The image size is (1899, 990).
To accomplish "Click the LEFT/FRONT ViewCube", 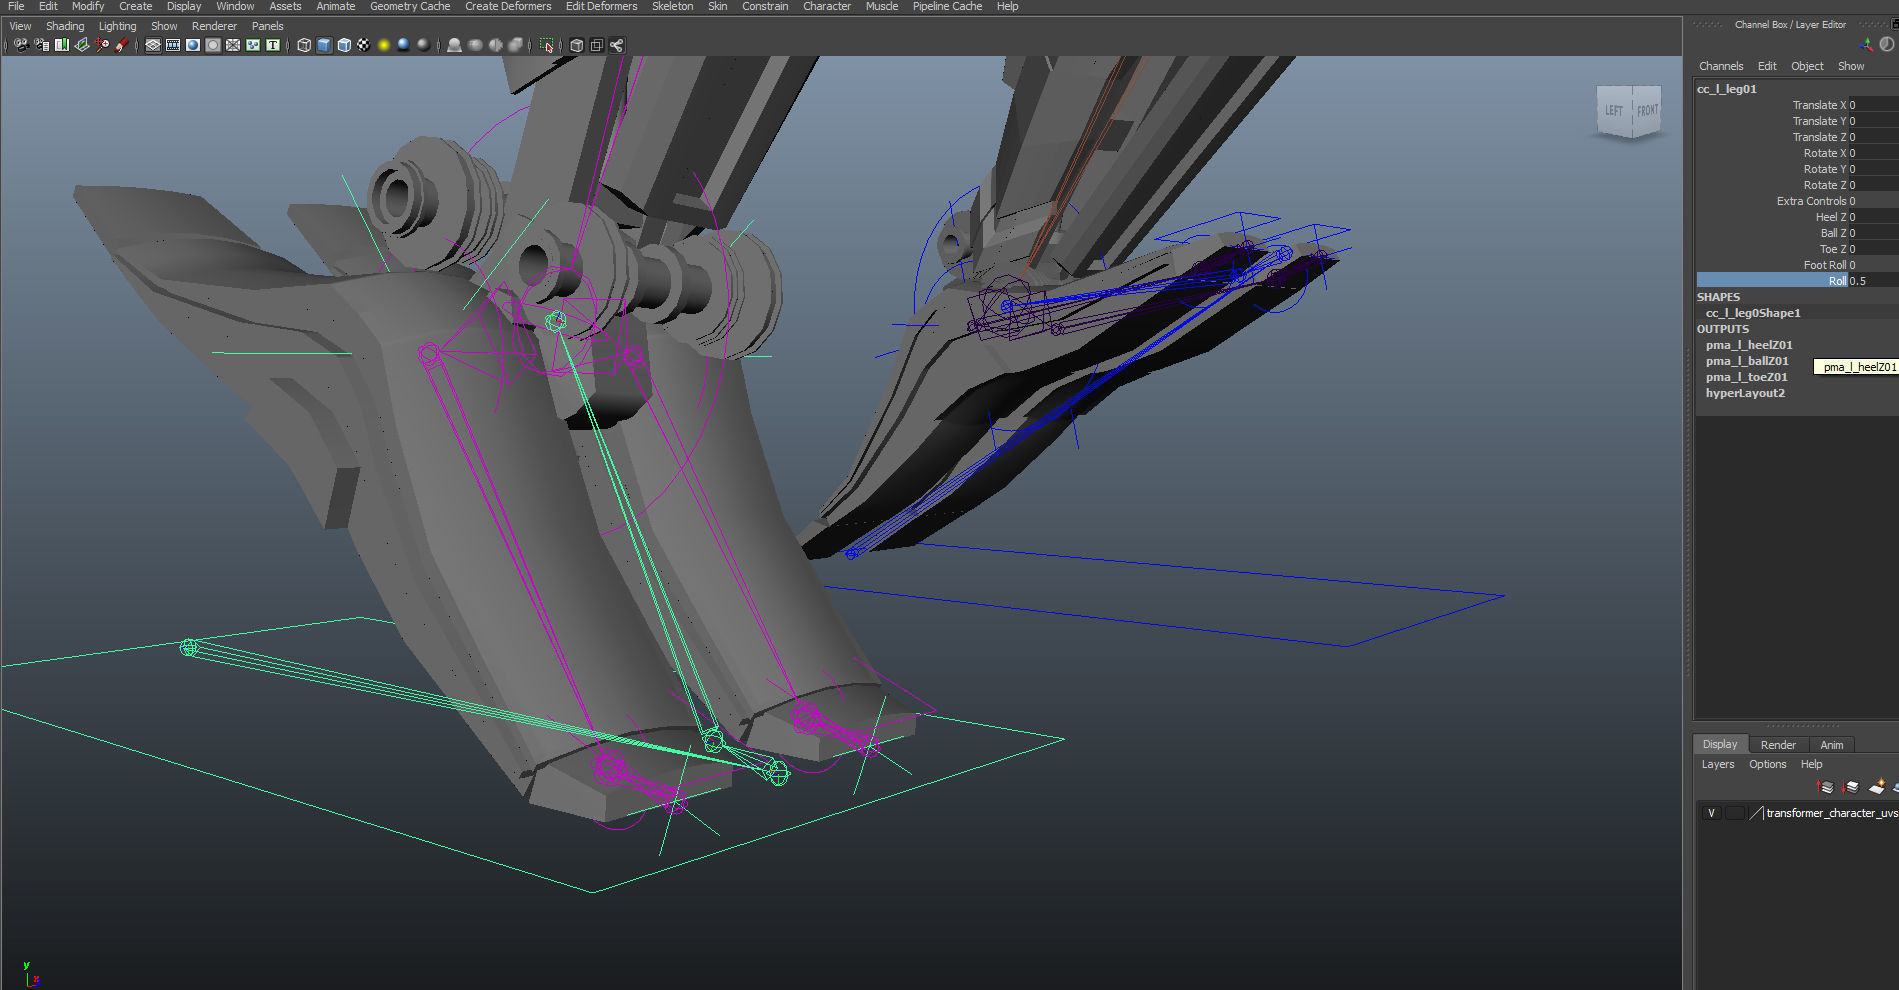I will pyautogui.click(x=1629, y=111).
